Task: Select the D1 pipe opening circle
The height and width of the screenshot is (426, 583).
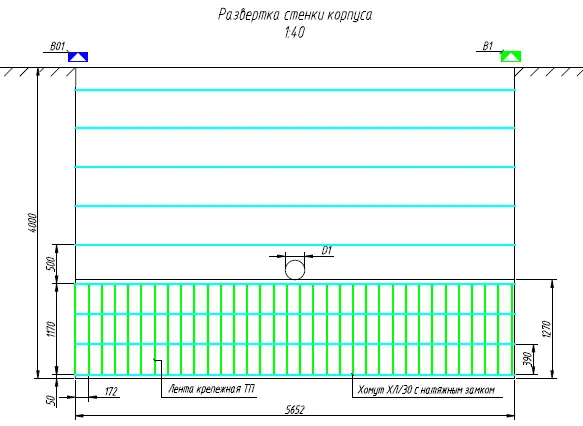Action: [x=295, y=270]
